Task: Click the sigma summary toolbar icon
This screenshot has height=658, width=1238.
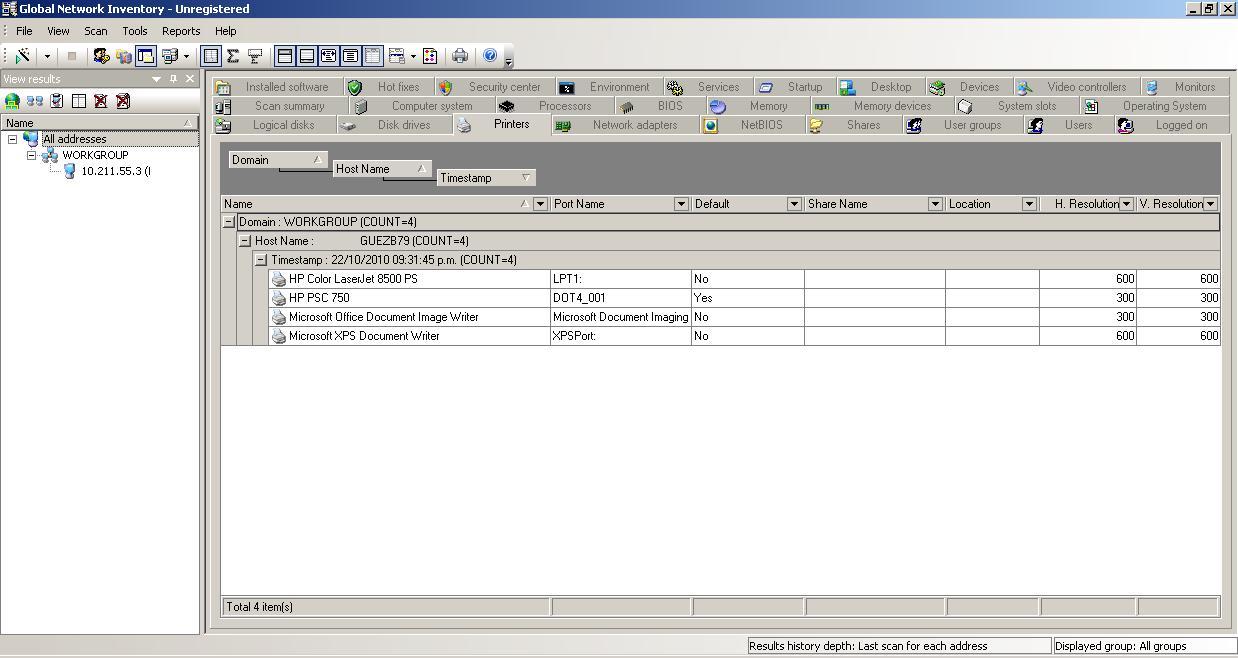Action: [x=233, y=56]
